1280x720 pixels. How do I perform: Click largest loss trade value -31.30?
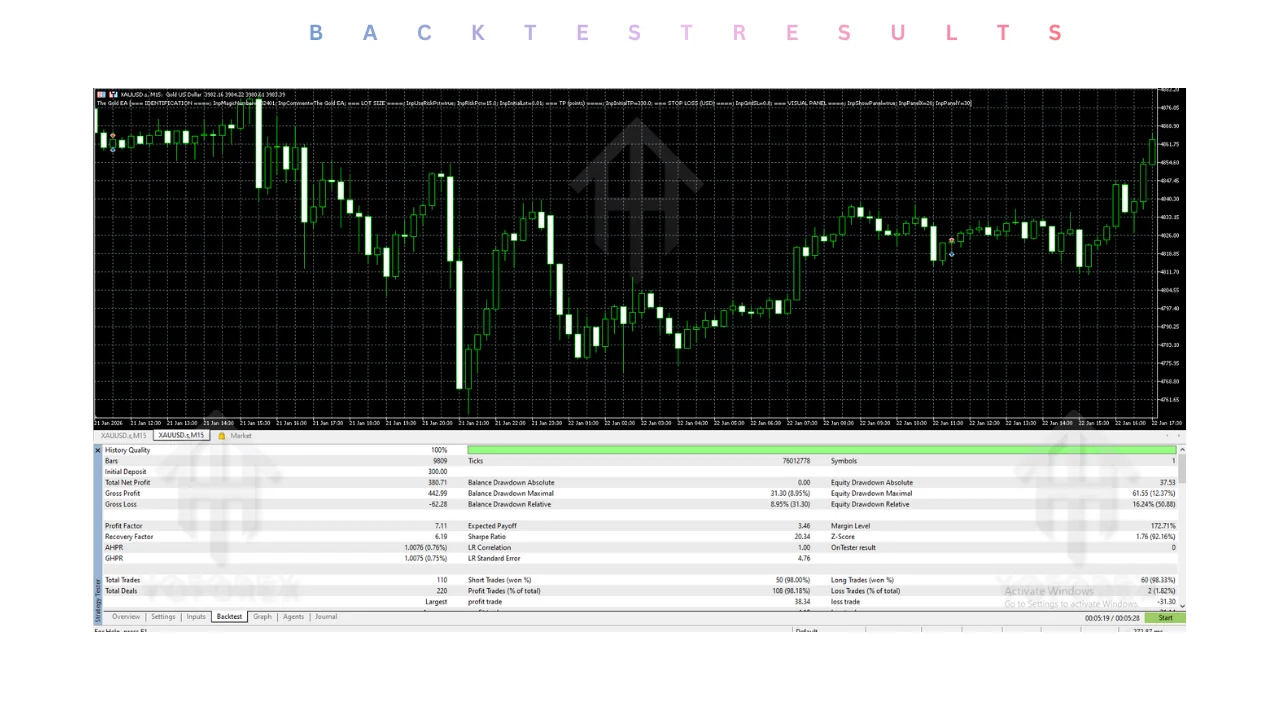coord(1167,602)
